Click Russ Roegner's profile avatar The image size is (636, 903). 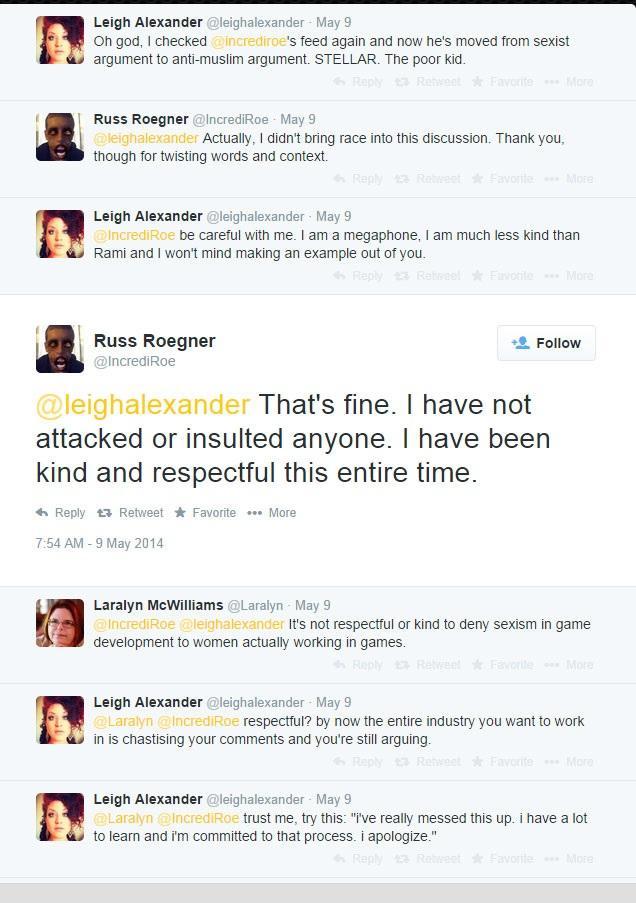coord(60,348)
